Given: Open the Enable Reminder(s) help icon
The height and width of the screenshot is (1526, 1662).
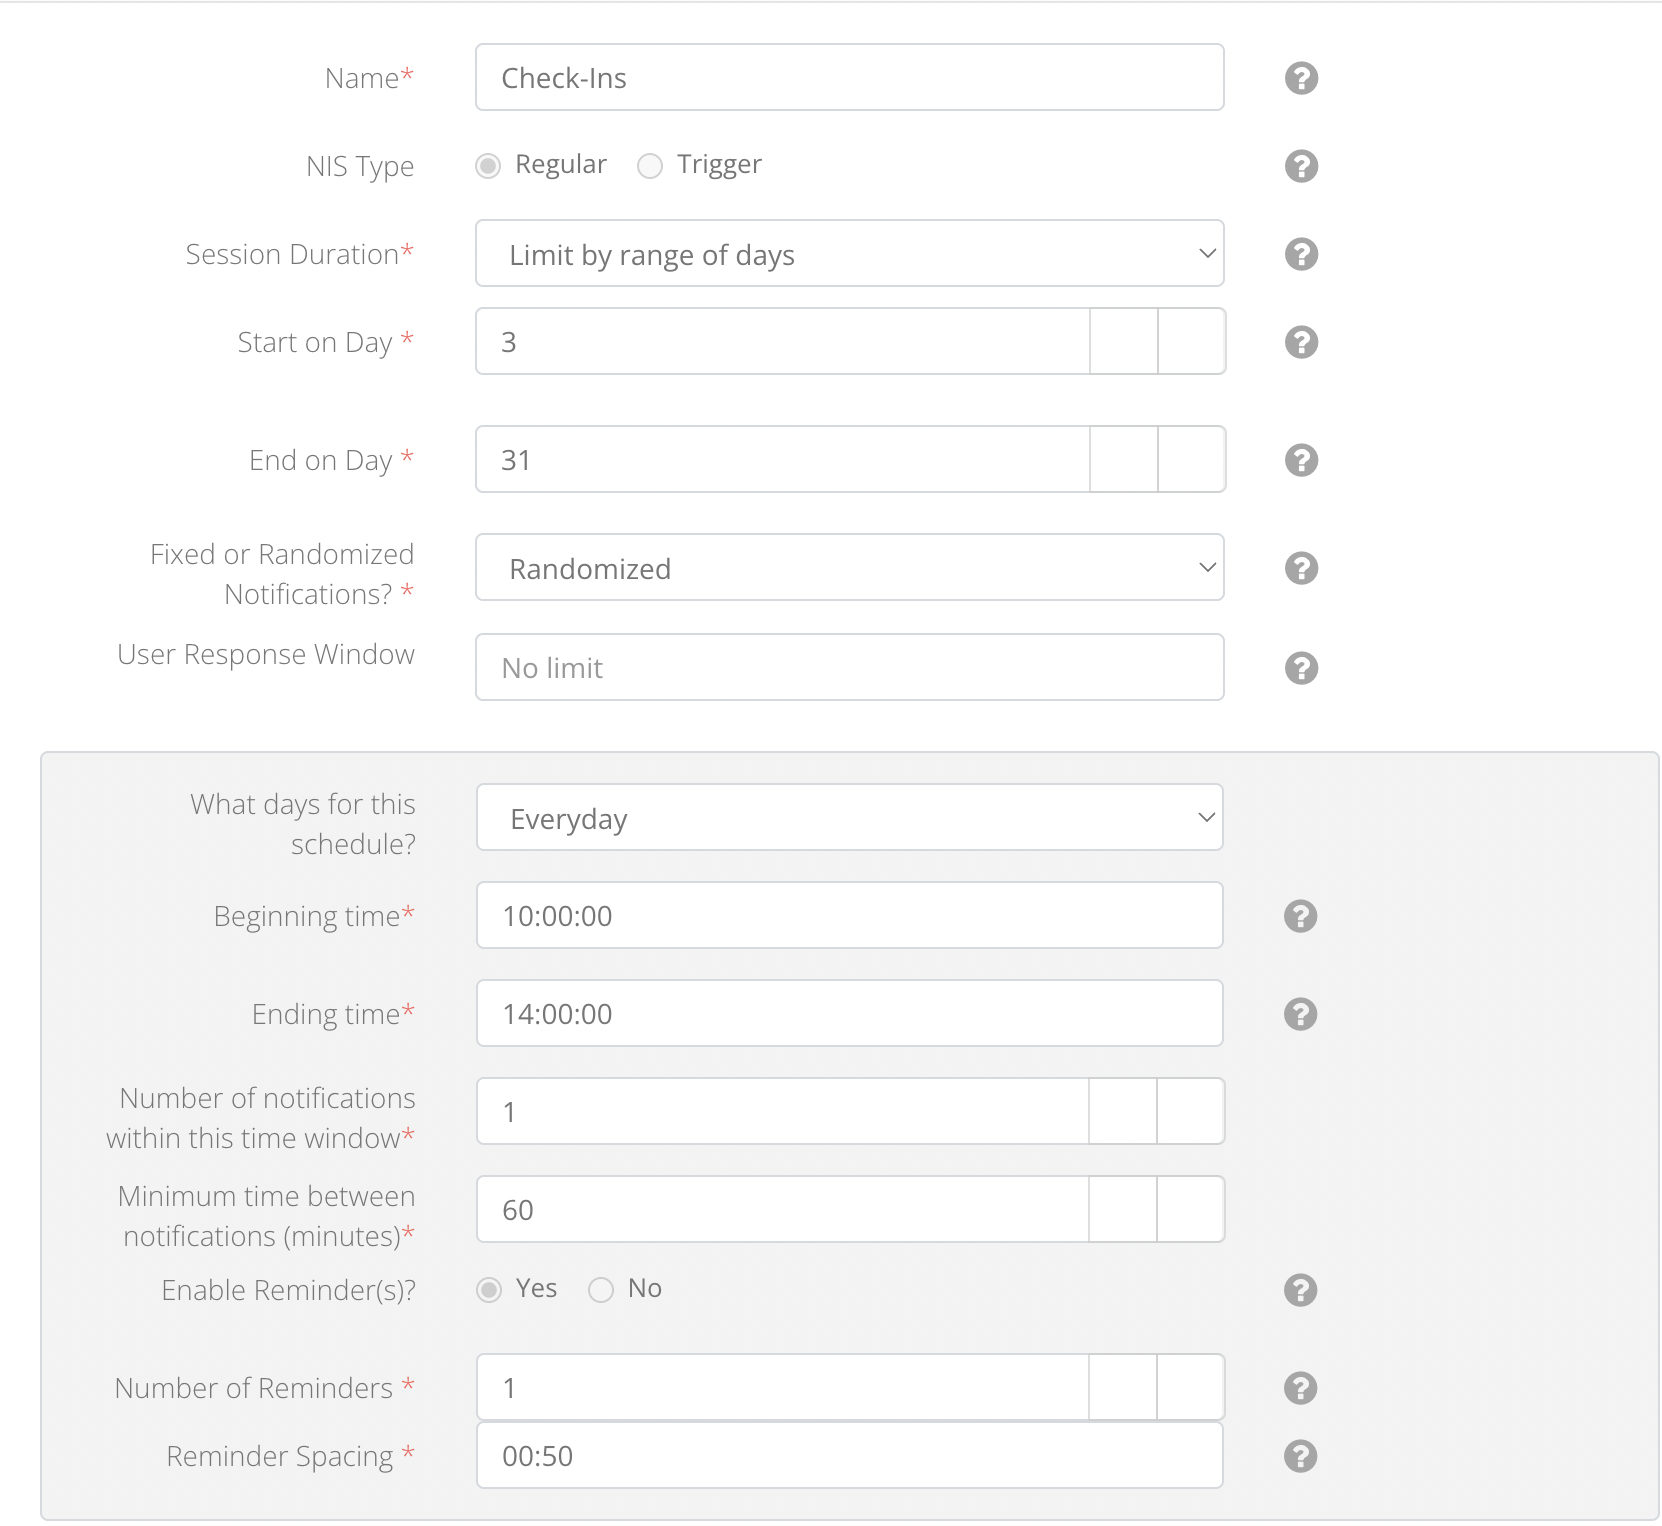Looking at the screenshot, I should click(1300, 1291).
